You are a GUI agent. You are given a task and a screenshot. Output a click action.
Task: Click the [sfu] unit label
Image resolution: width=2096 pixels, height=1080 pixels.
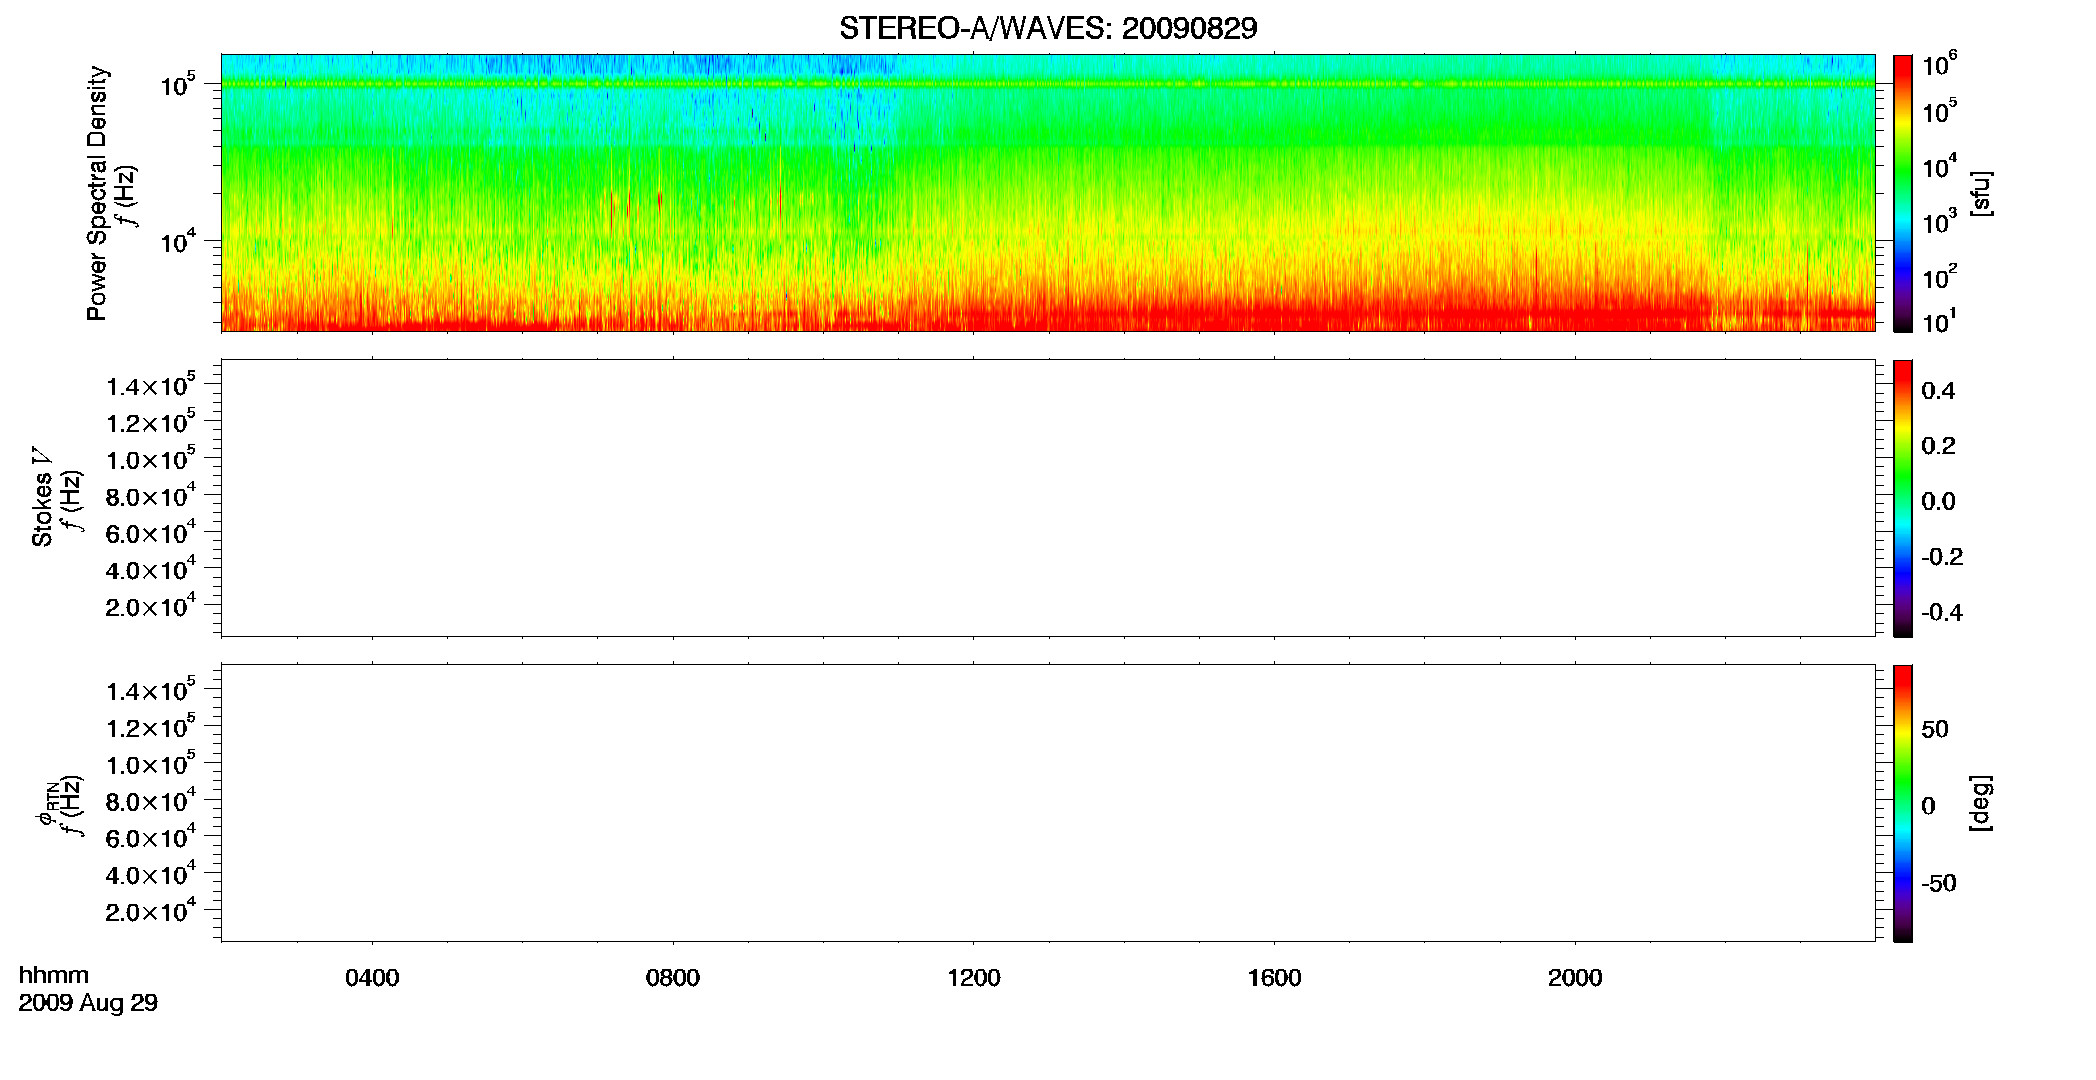coord(1980,194)
